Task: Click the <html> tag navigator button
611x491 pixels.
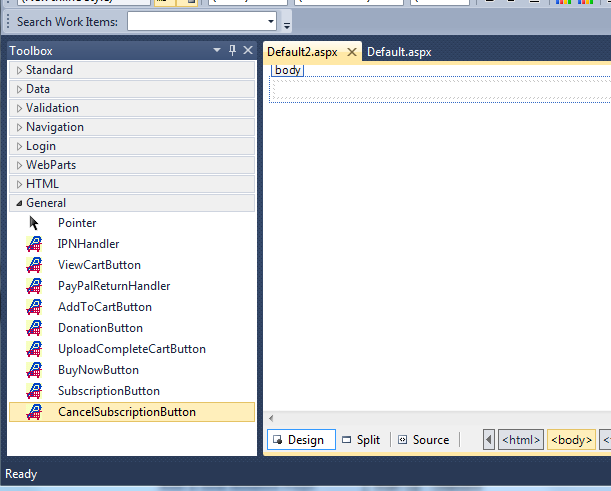Action: coord(521,440)
